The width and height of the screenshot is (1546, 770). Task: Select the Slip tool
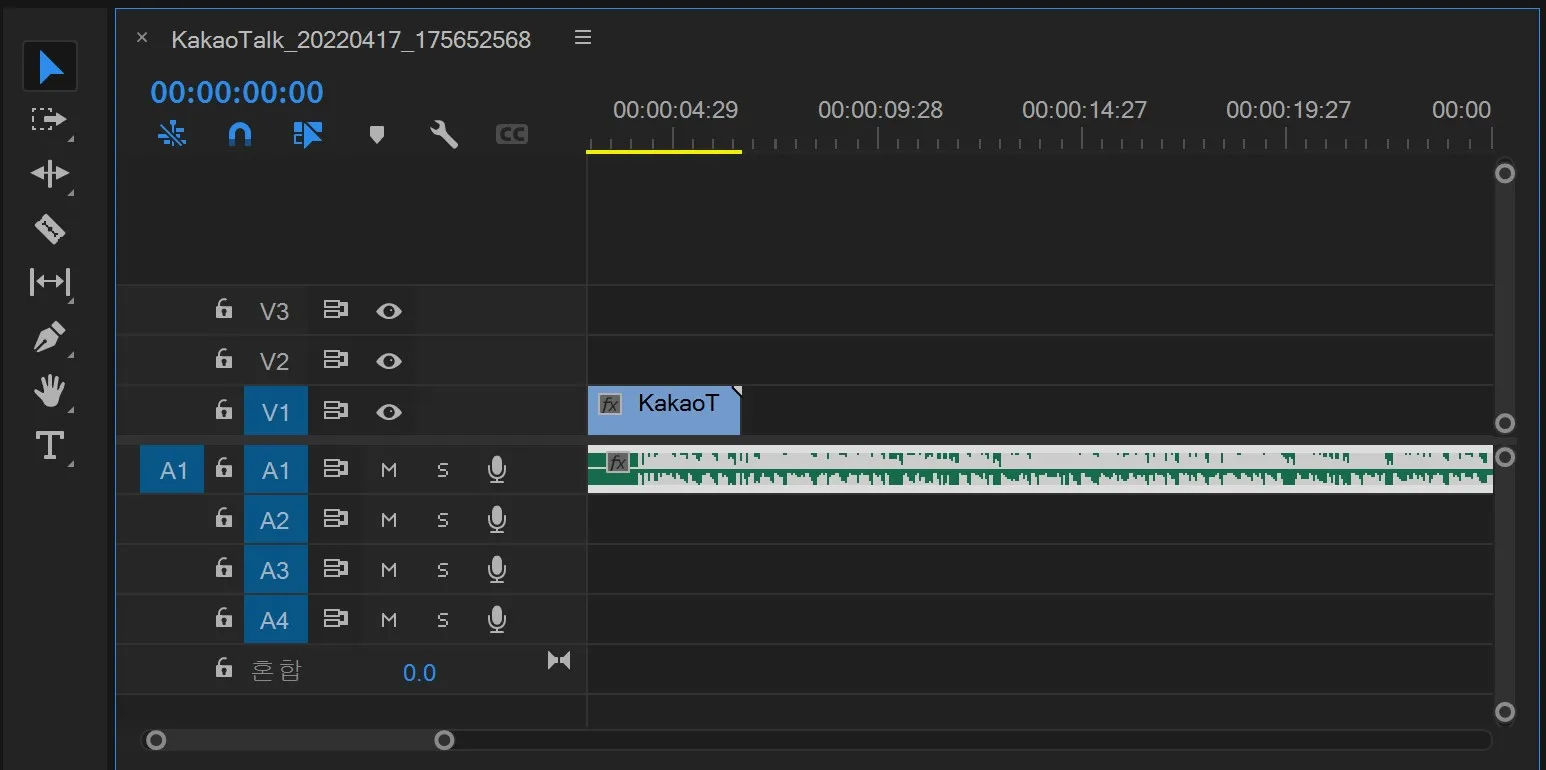[x=50, y=282]
